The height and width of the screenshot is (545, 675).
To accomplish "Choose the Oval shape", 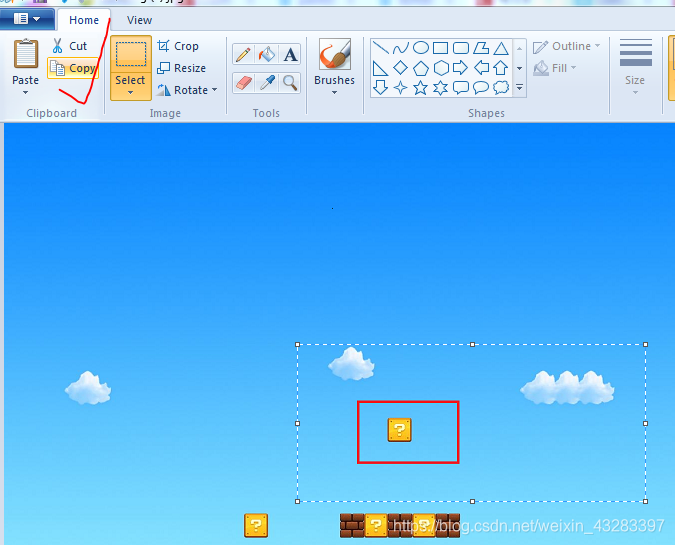I will coord(421,47).
